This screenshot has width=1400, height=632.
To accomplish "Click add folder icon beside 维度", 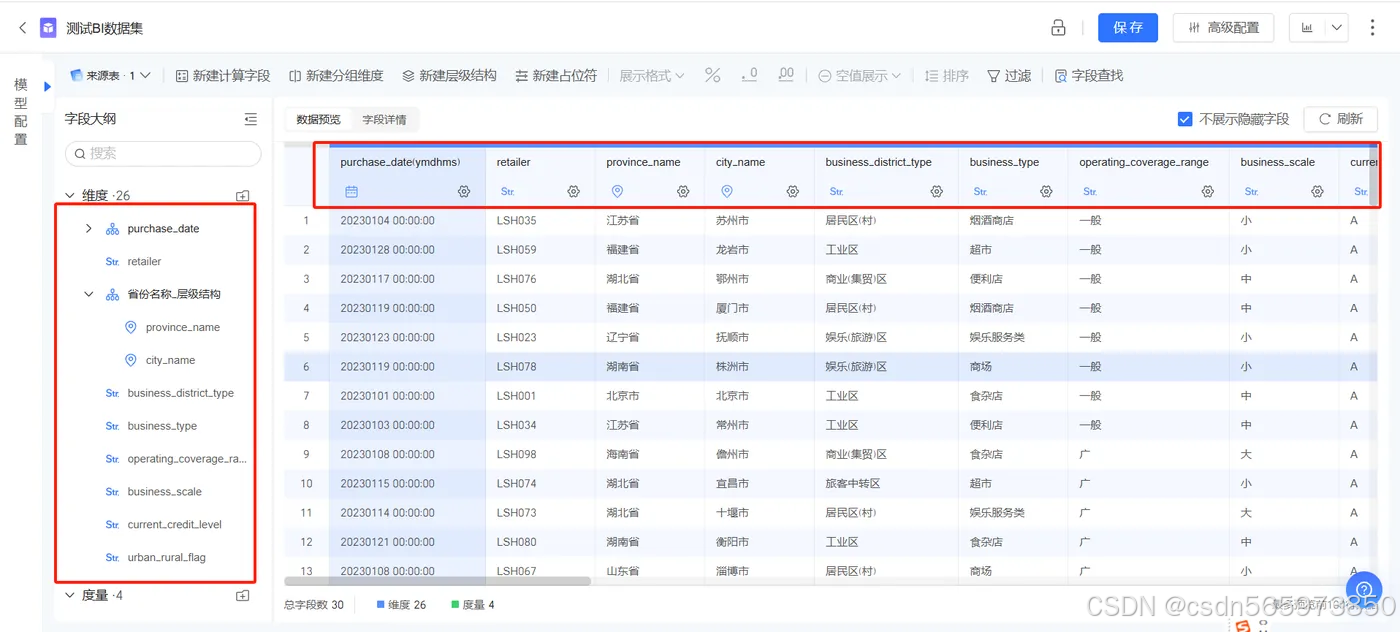I will click(x=242, y=195).
